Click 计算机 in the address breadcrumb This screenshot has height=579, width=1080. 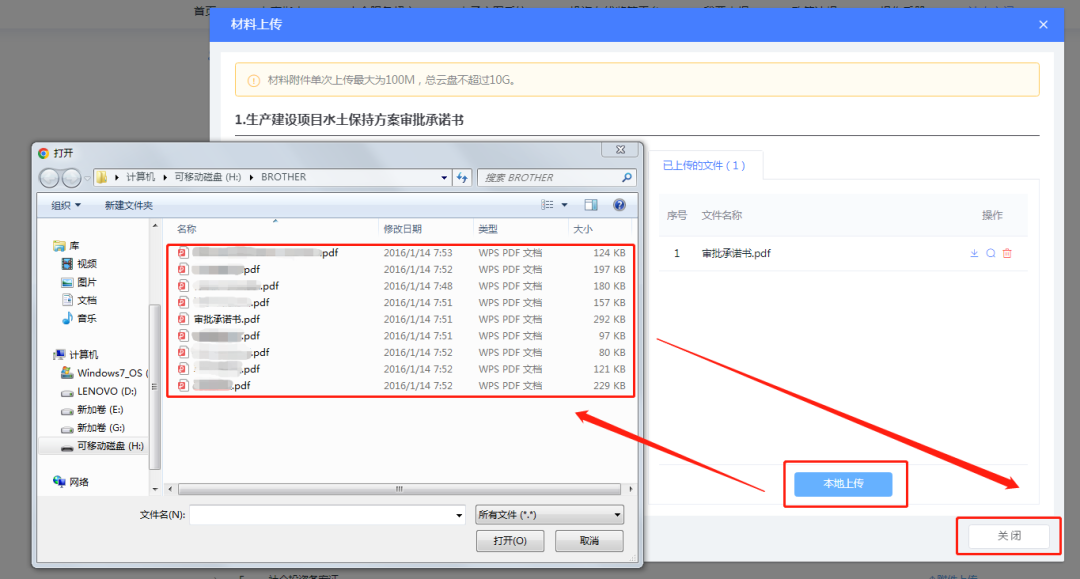141,177
